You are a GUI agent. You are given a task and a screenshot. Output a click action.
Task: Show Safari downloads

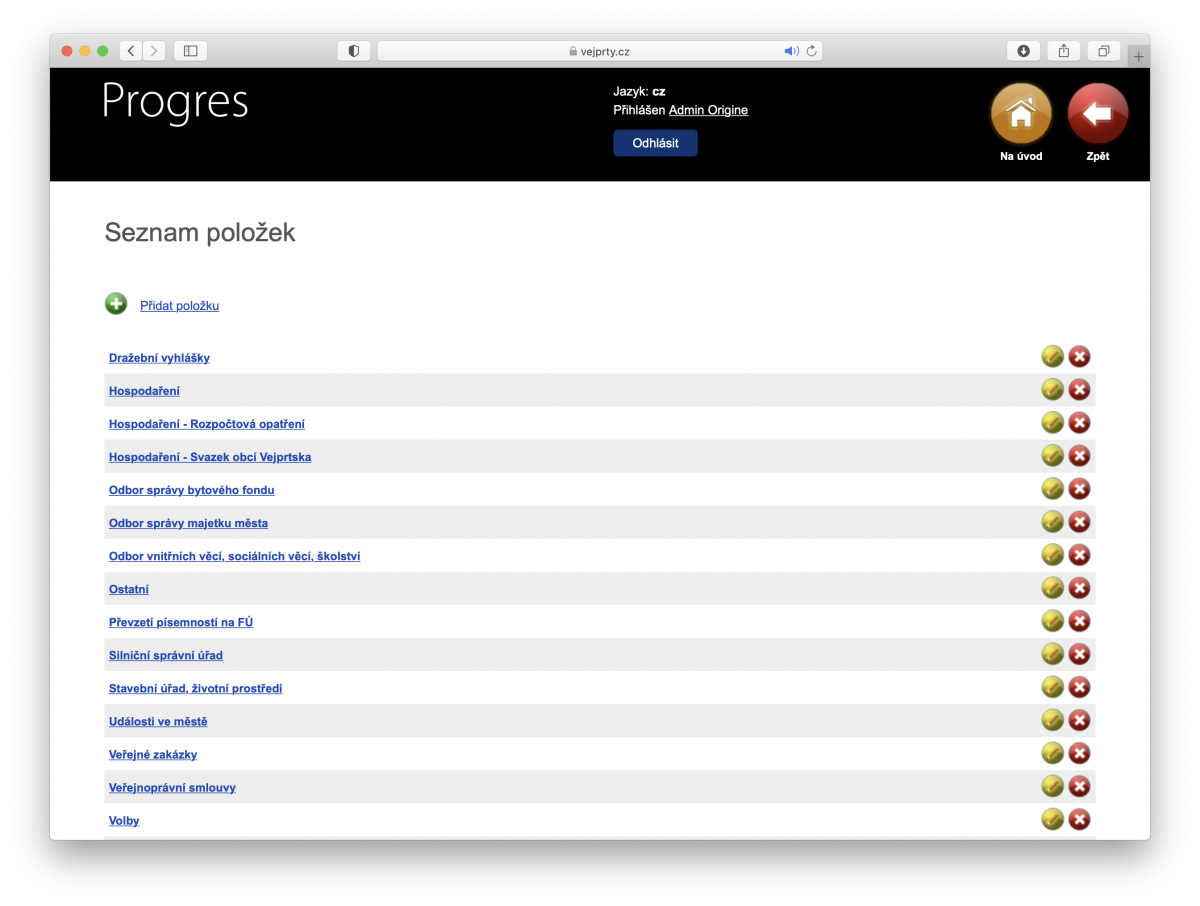(1024, 51)
